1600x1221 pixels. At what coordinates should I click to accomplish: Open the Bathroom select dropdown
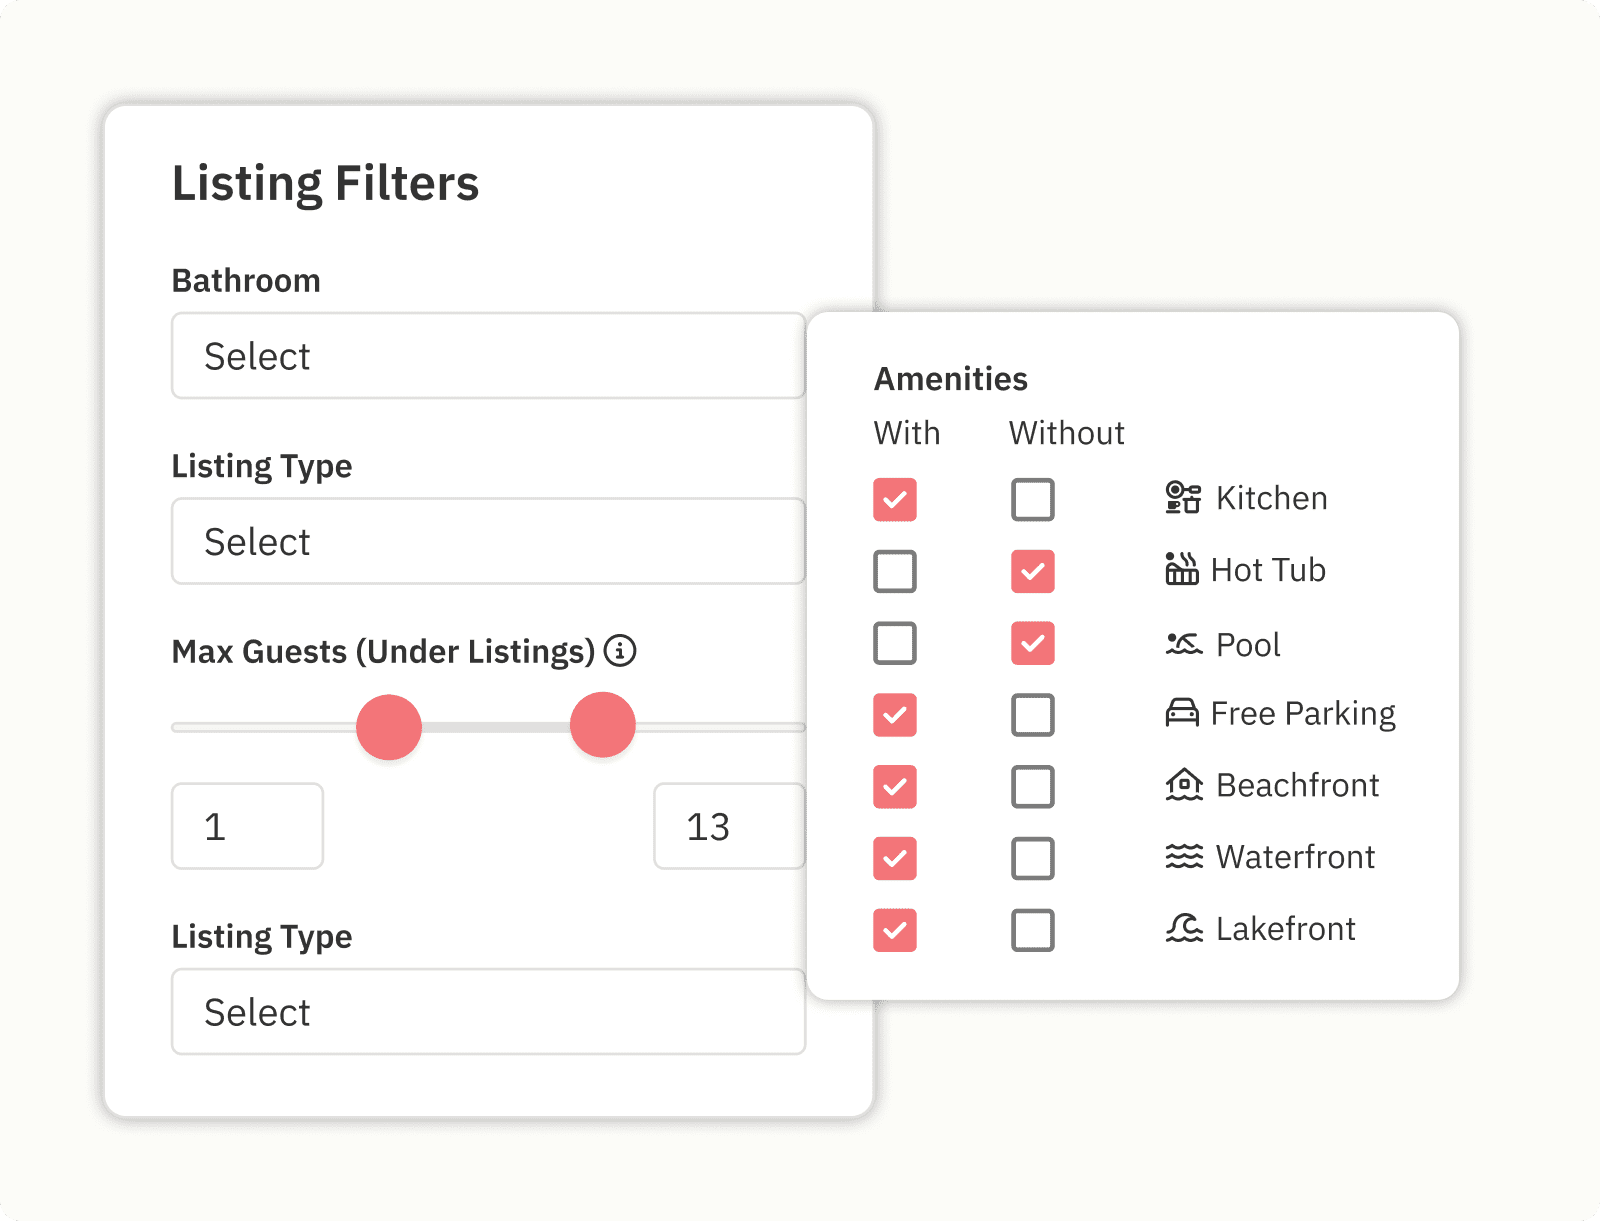click(488, 356)
